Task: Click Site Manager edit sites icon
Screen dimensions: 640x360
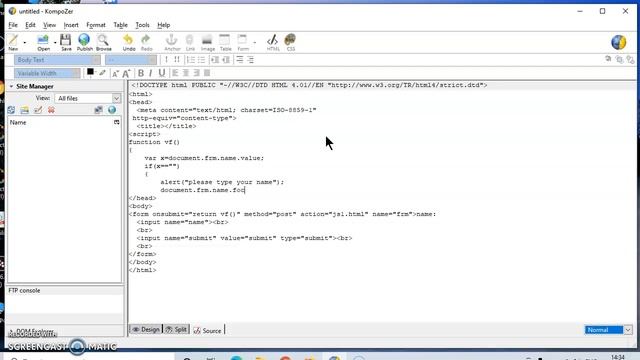Action: [x=98, y=110]
